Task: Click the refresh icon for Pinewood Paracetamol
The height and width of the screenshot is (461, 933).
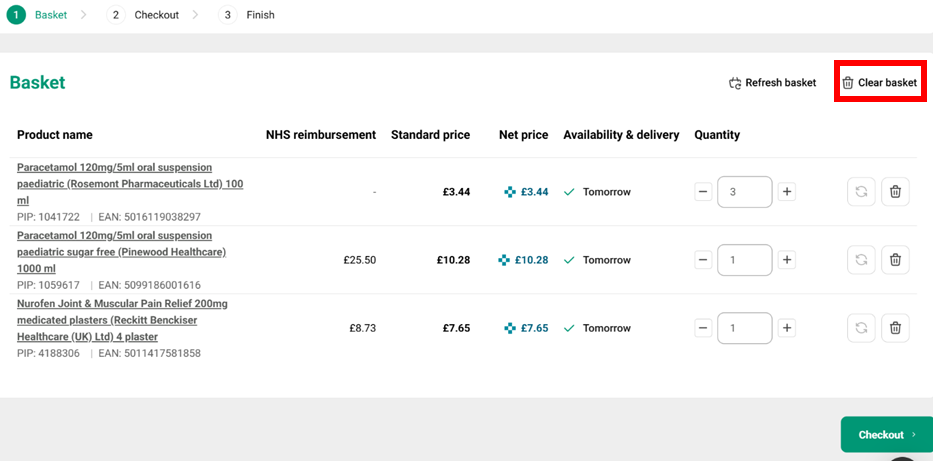Action: tap(860, 260)
